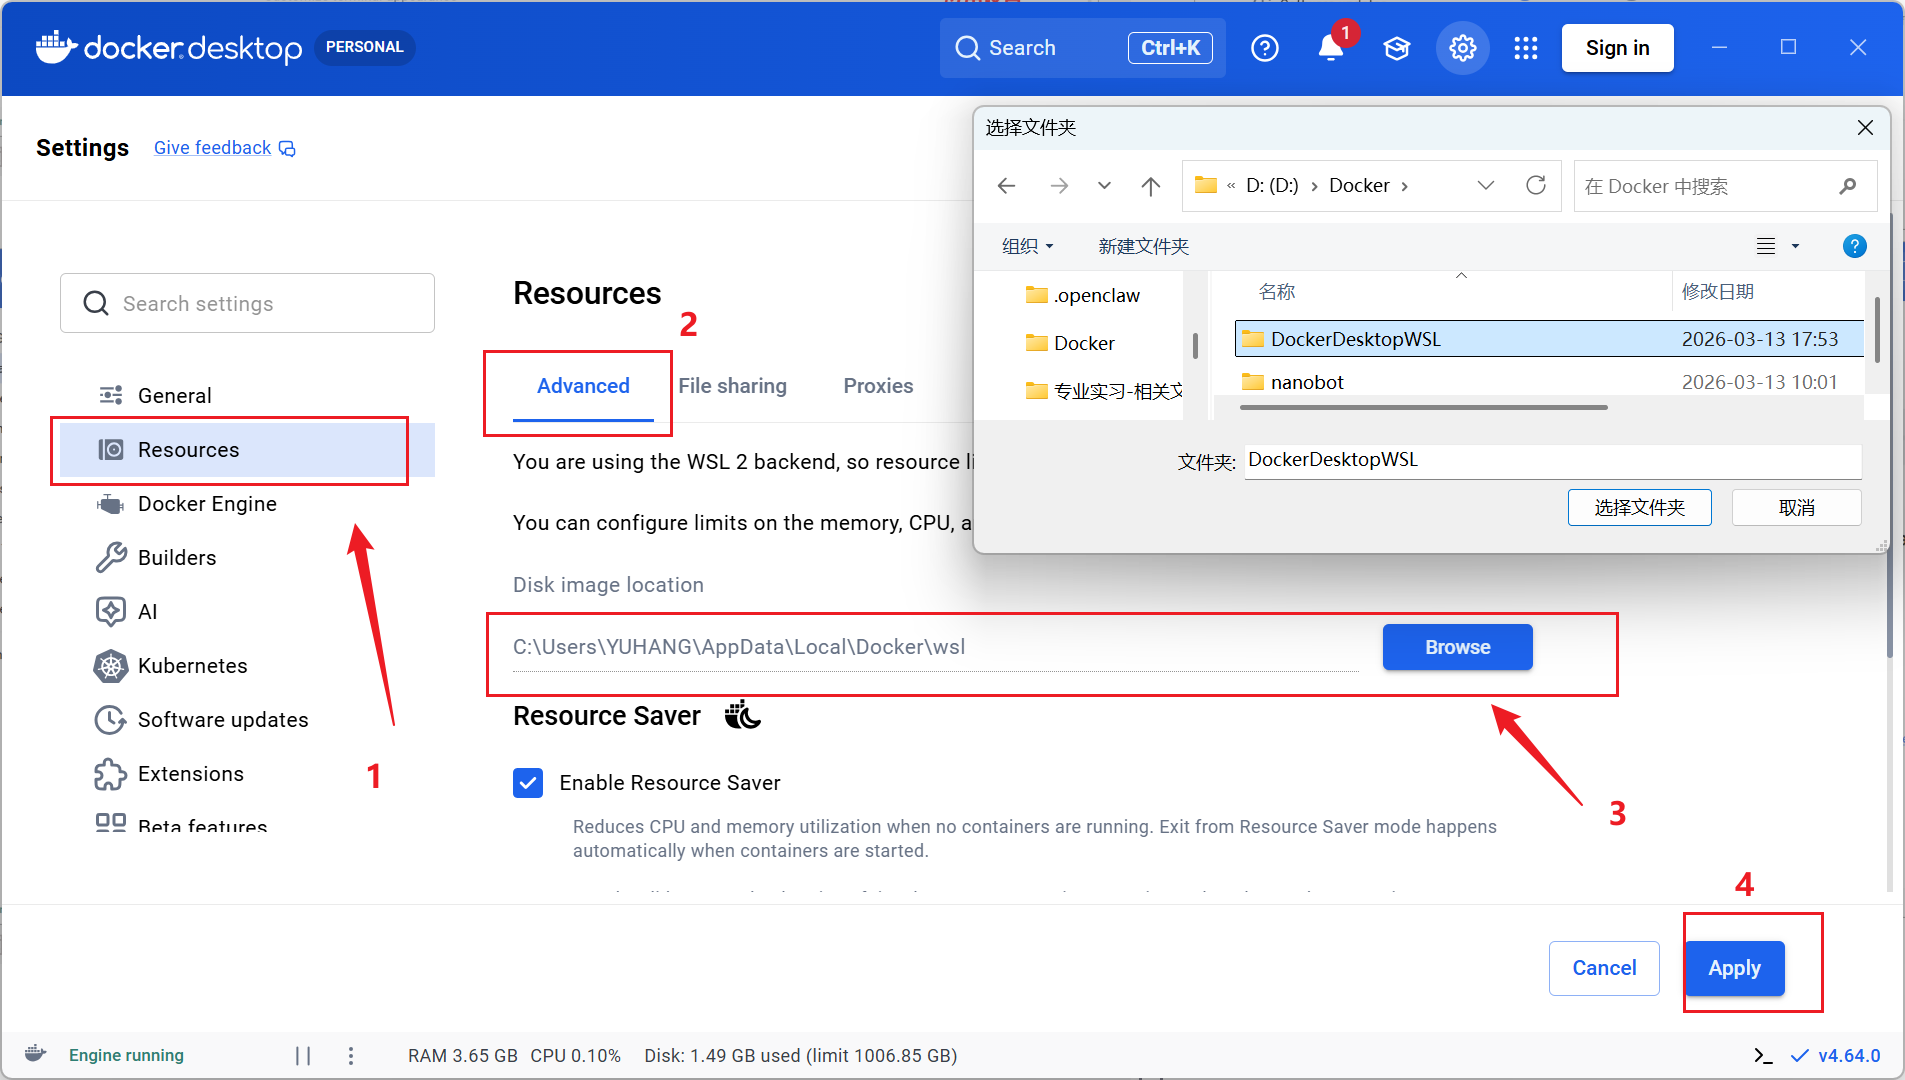The height and width of the screenshot is (1080, 1905).
Task: Go up one folder level in dialog
Action: pos(1151,186)
